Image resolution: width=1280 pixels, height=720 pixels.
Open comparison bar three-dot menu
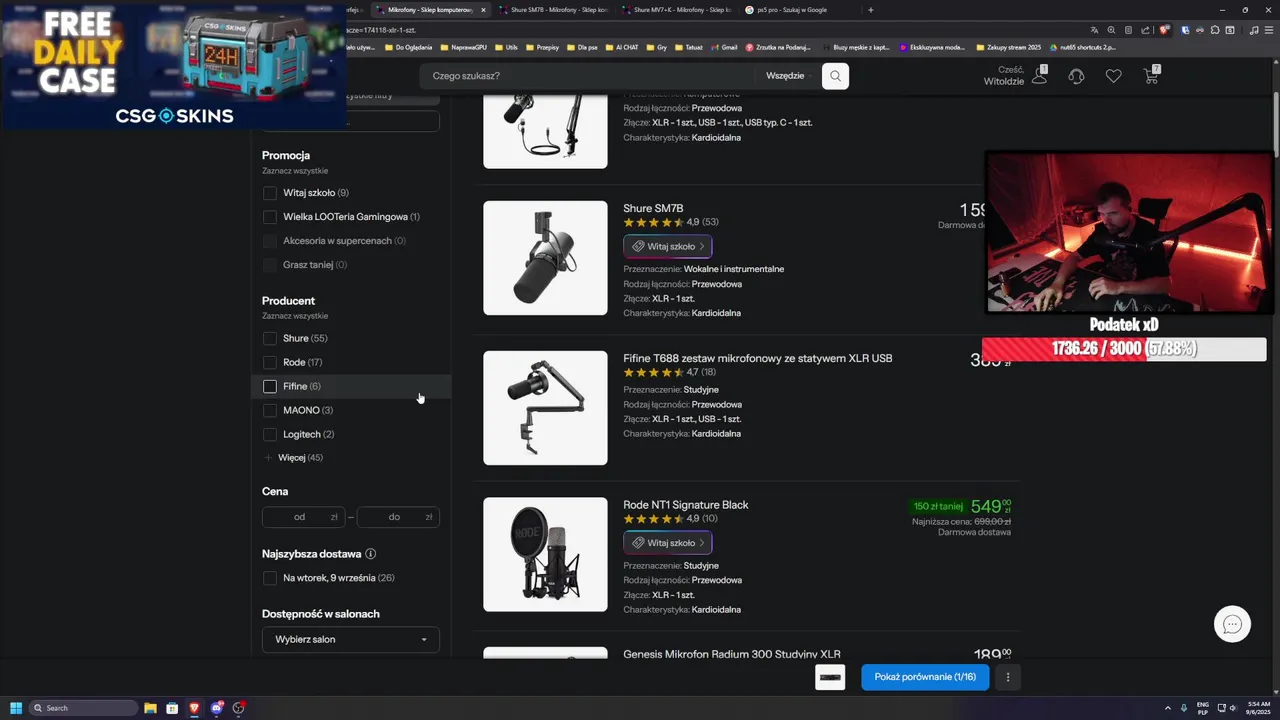(x=1008, y=677)
